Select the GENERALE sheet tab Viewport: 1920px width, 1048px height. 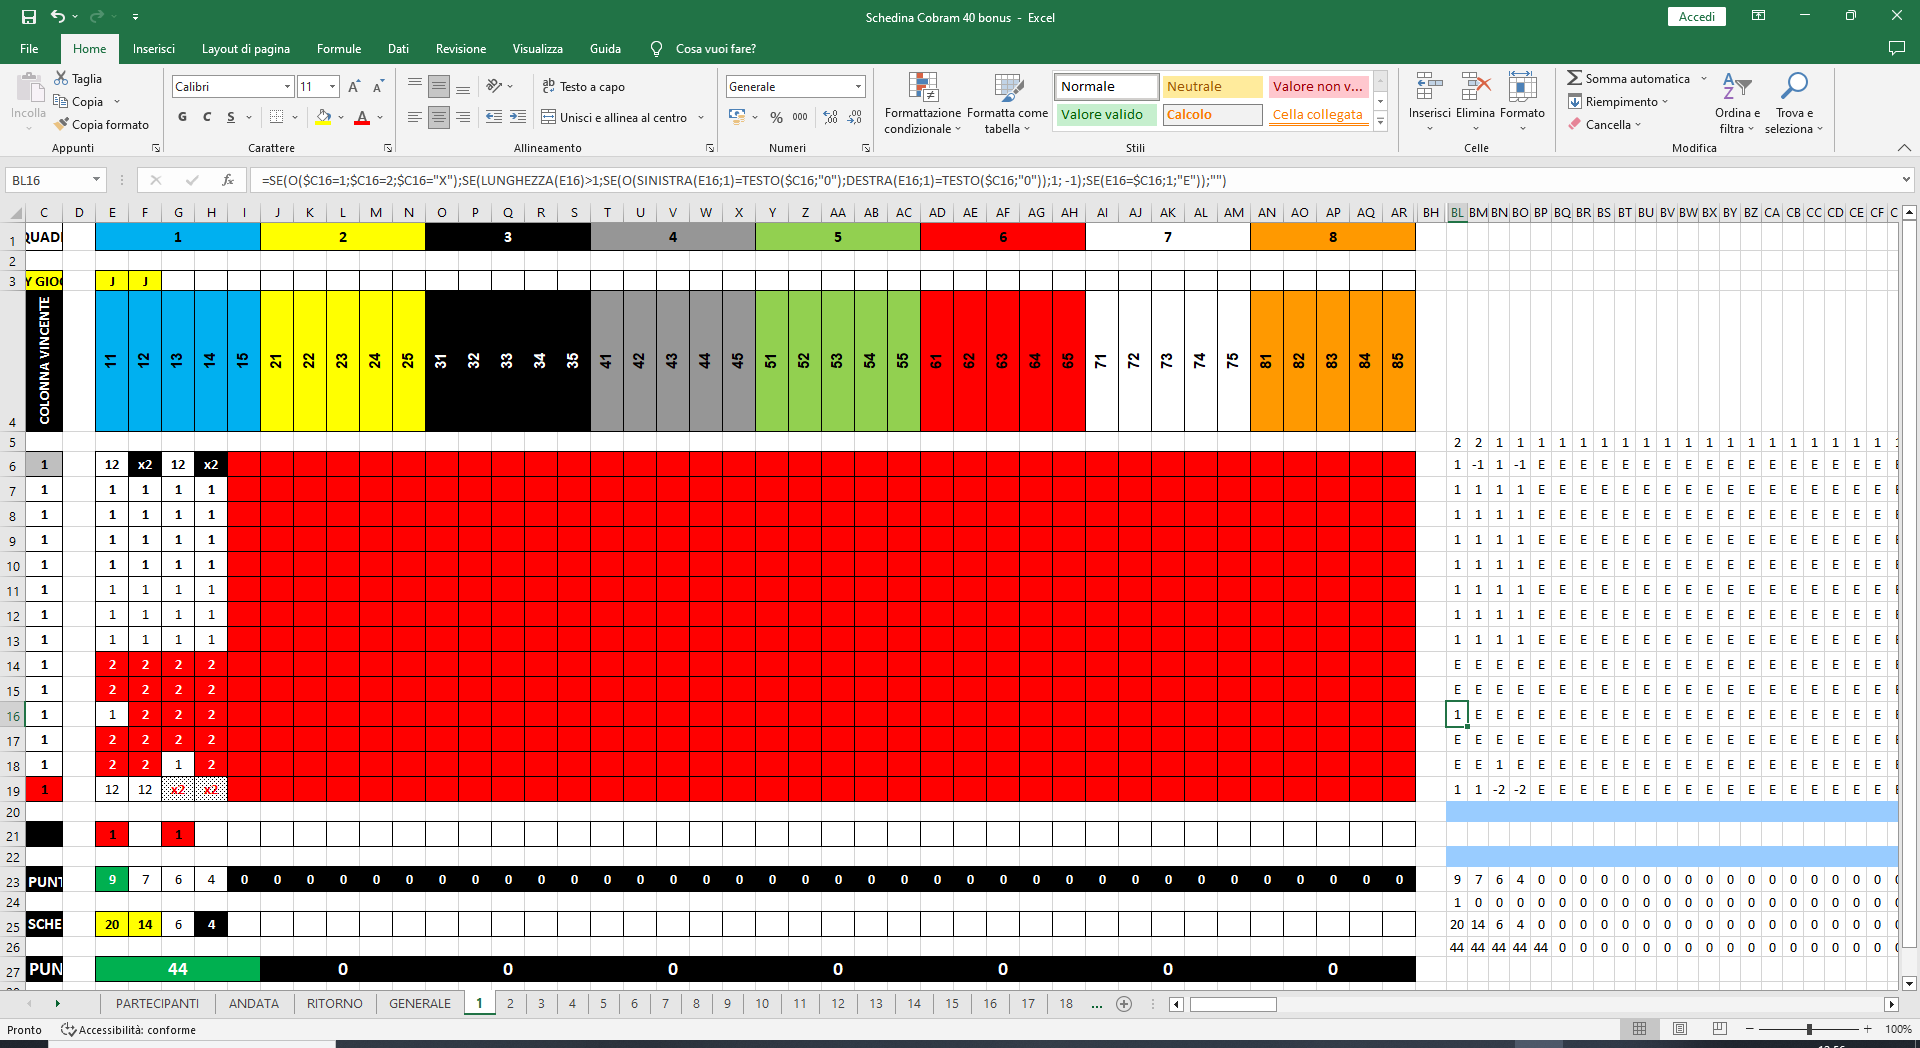click(420, 1004)
